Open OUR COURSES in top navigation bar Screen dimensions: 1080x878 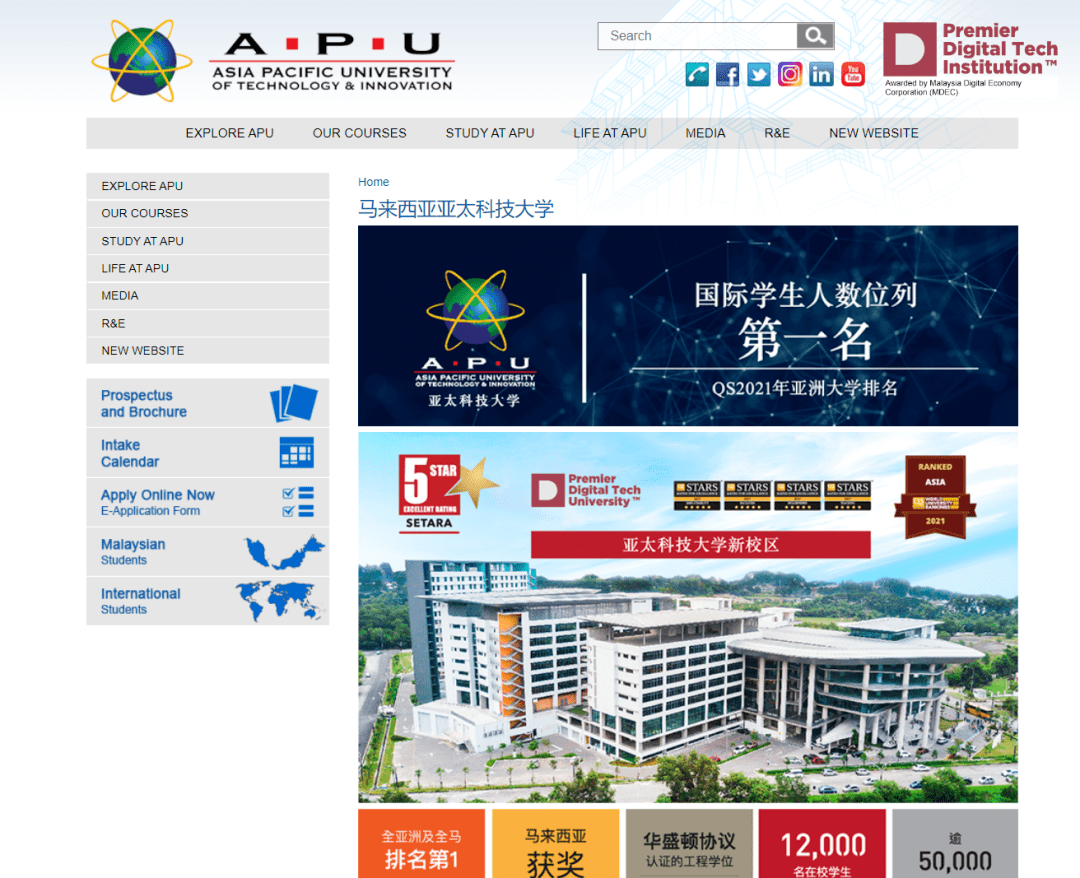(x=360, y=133)
